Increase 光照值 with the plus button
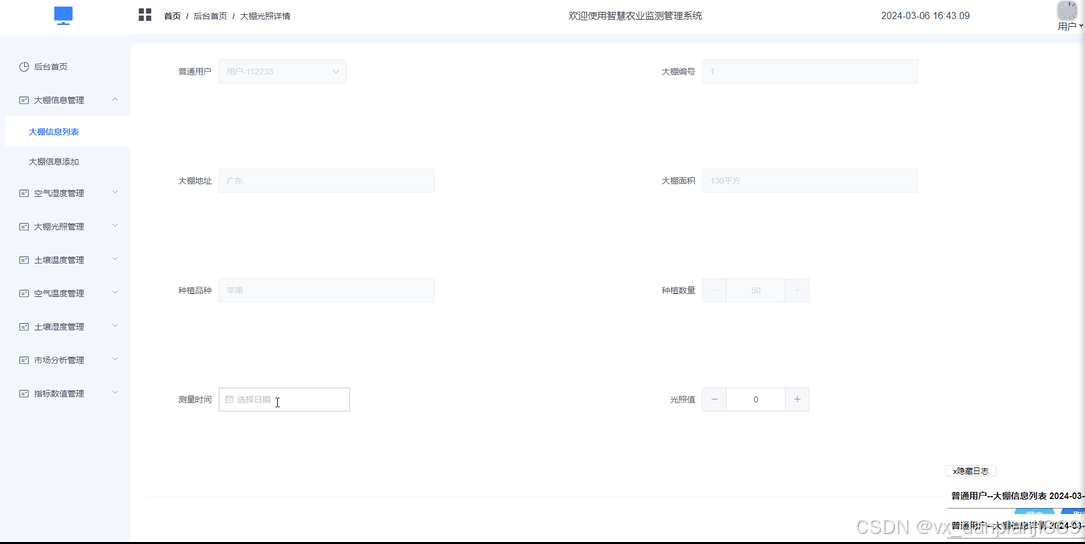The height and width of the screenshot is (544, 1085). (x=797, y=399)
